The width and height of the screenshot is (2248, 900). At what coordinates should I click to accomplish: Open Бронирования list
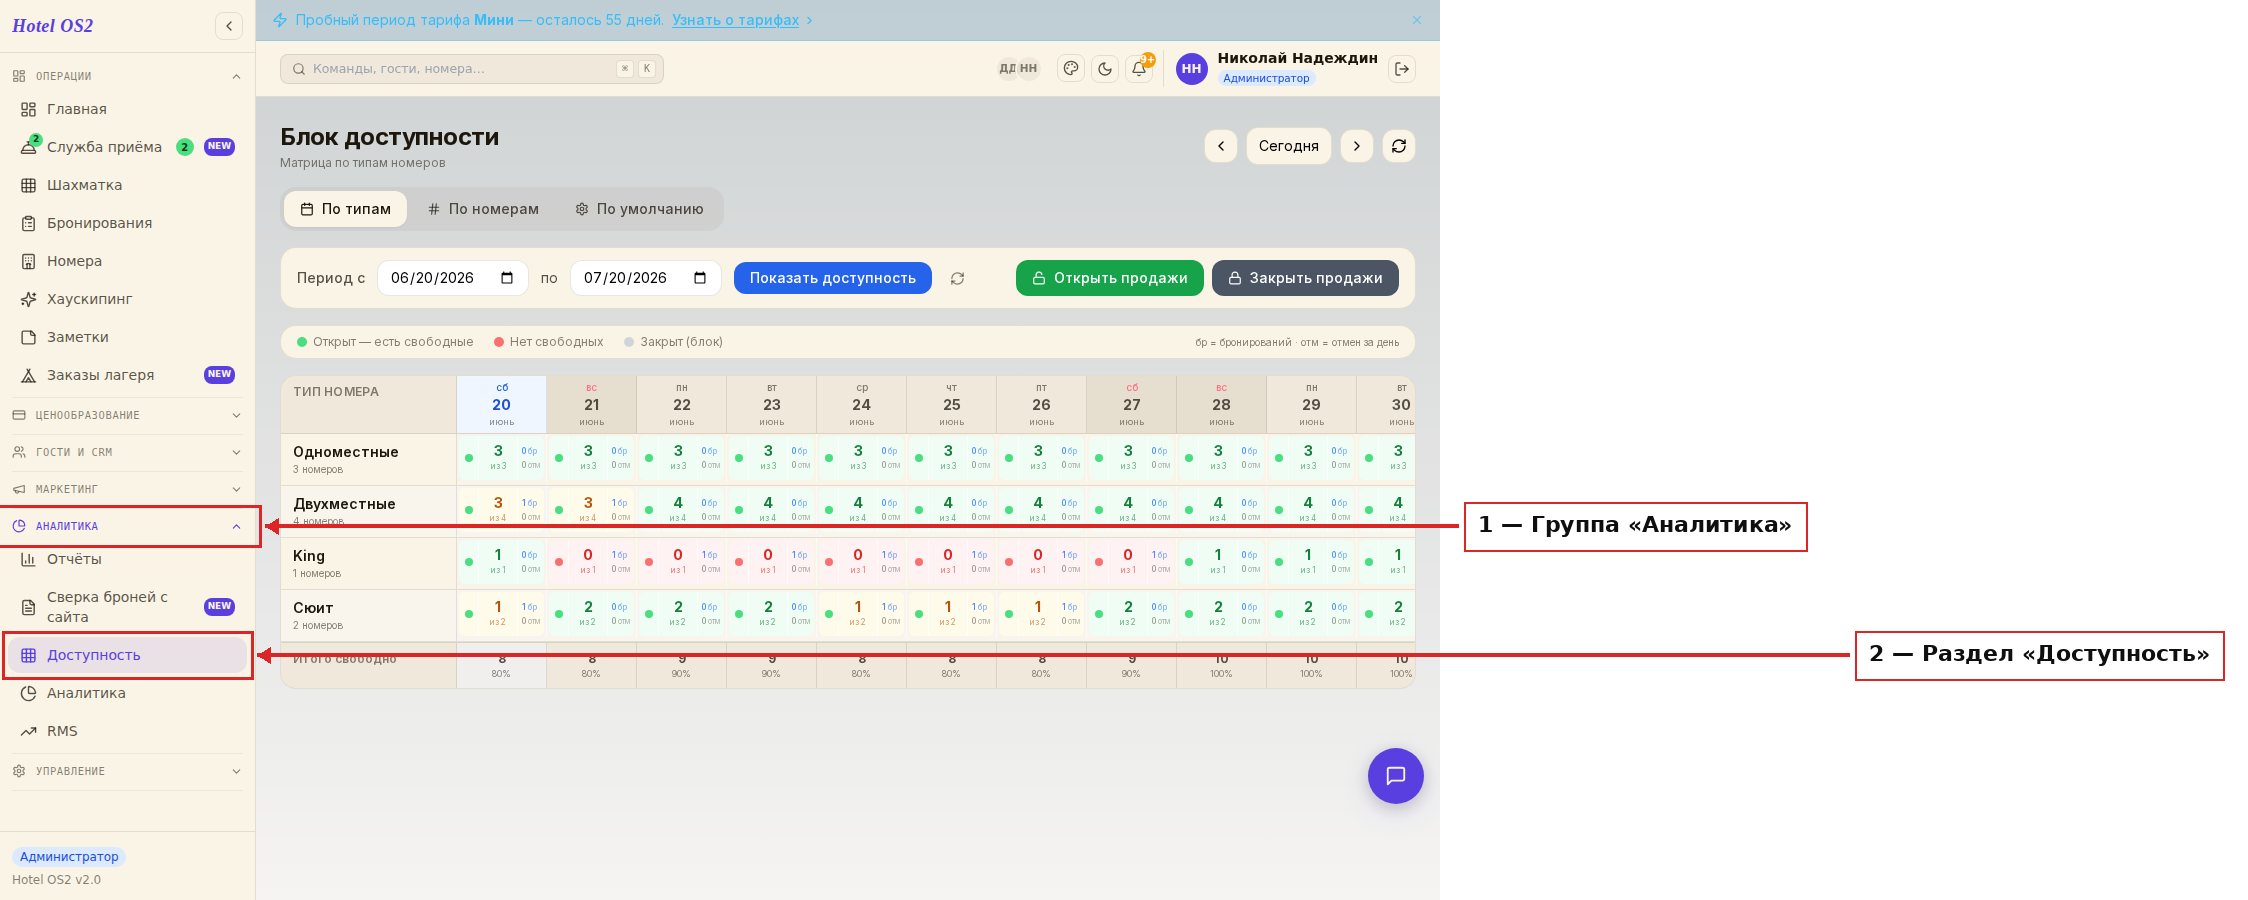tap(127, 223)
